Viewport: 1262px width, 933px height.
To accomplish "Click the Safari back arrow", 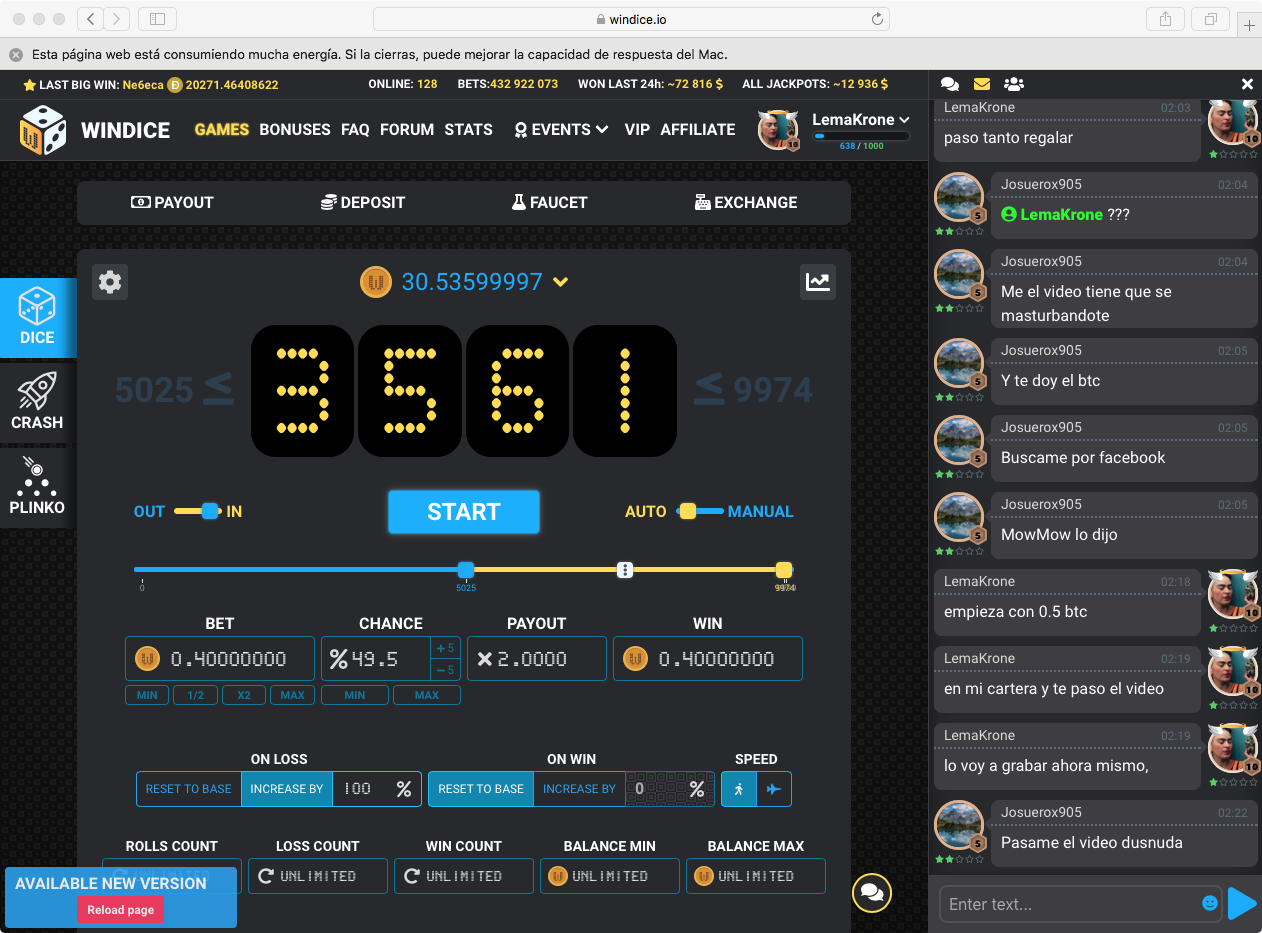I will click(90, 19).
